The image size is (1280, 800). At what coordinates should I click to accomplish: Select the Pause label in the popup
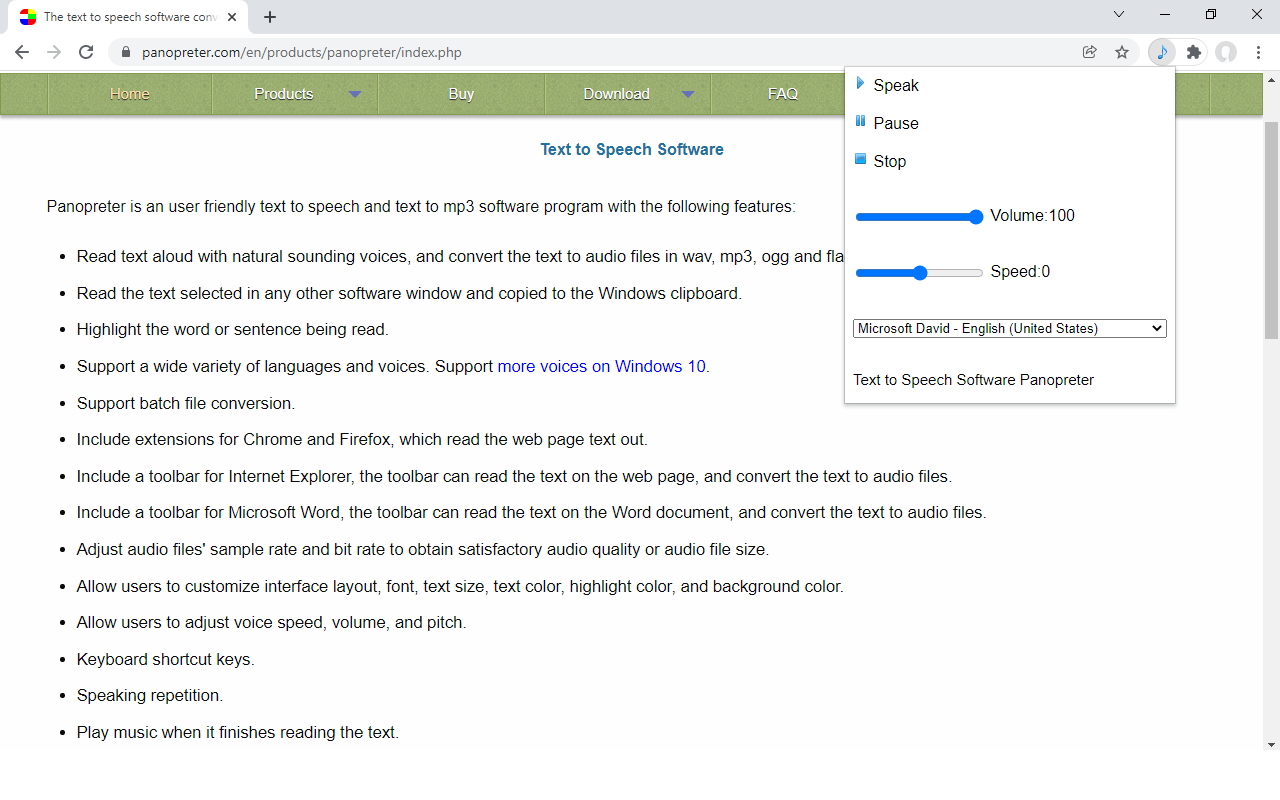(896, 123)
